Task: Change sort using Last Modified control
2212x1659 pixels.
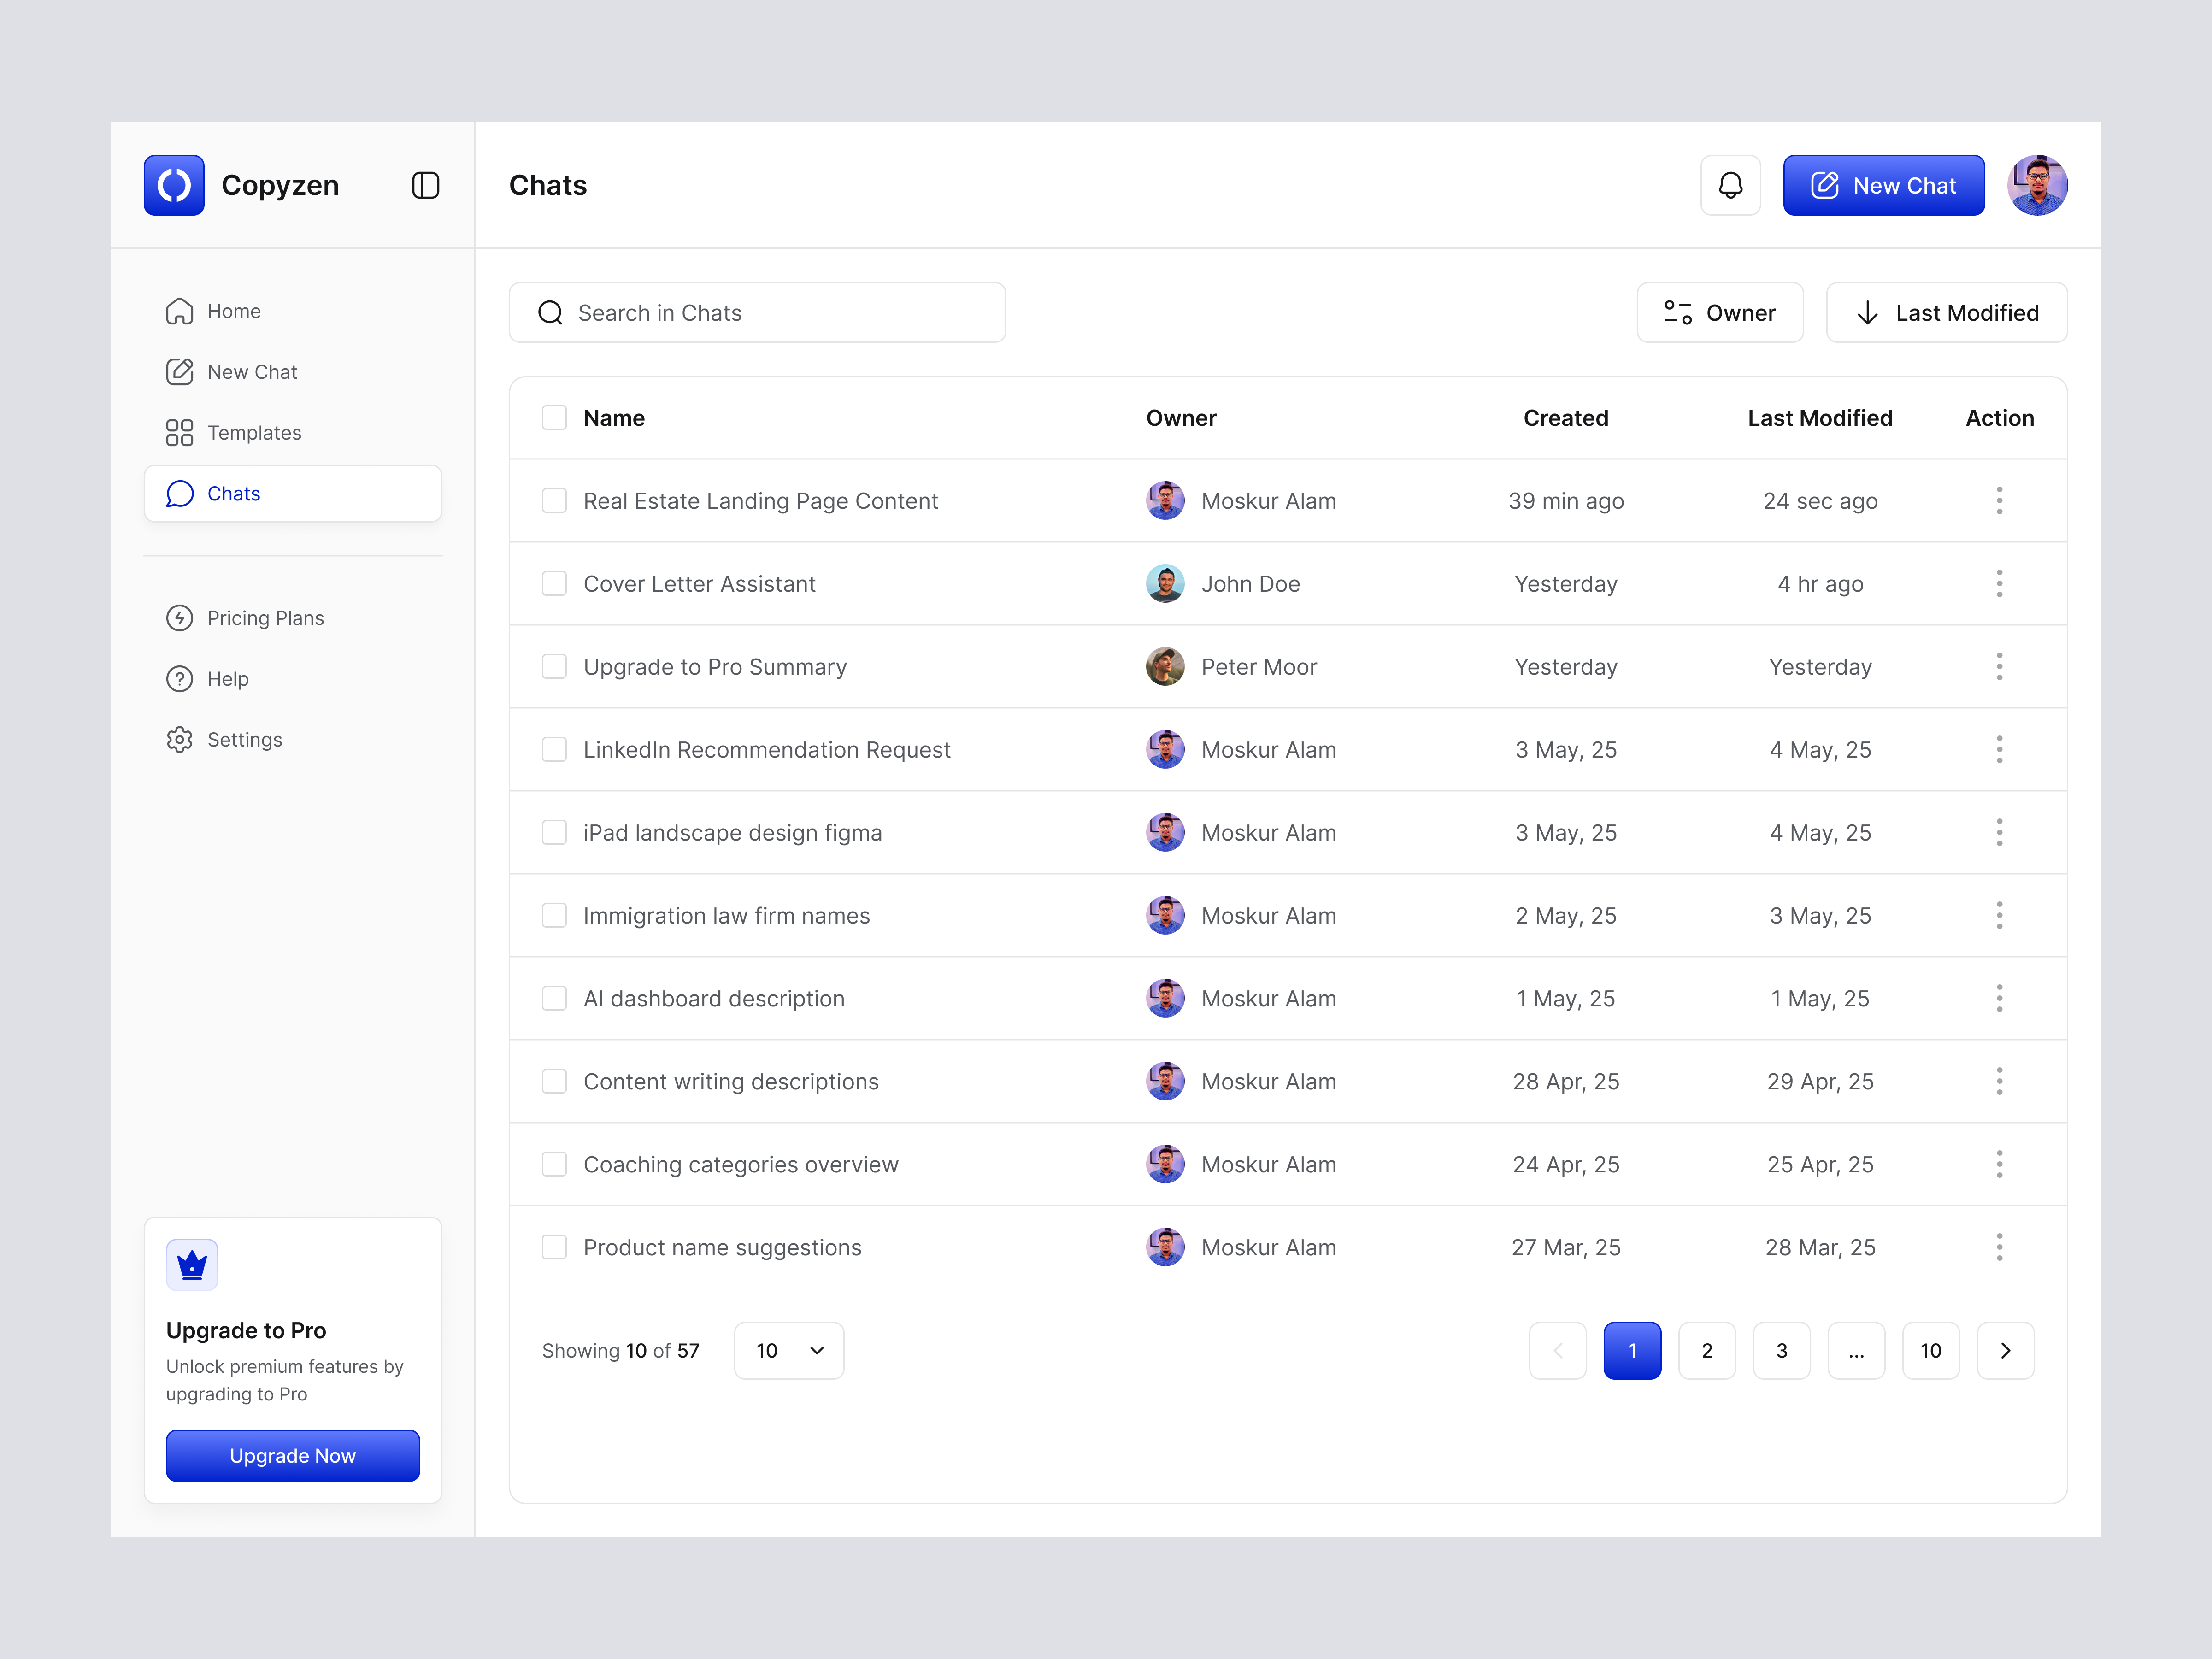Action: (x=1946, y=312)
